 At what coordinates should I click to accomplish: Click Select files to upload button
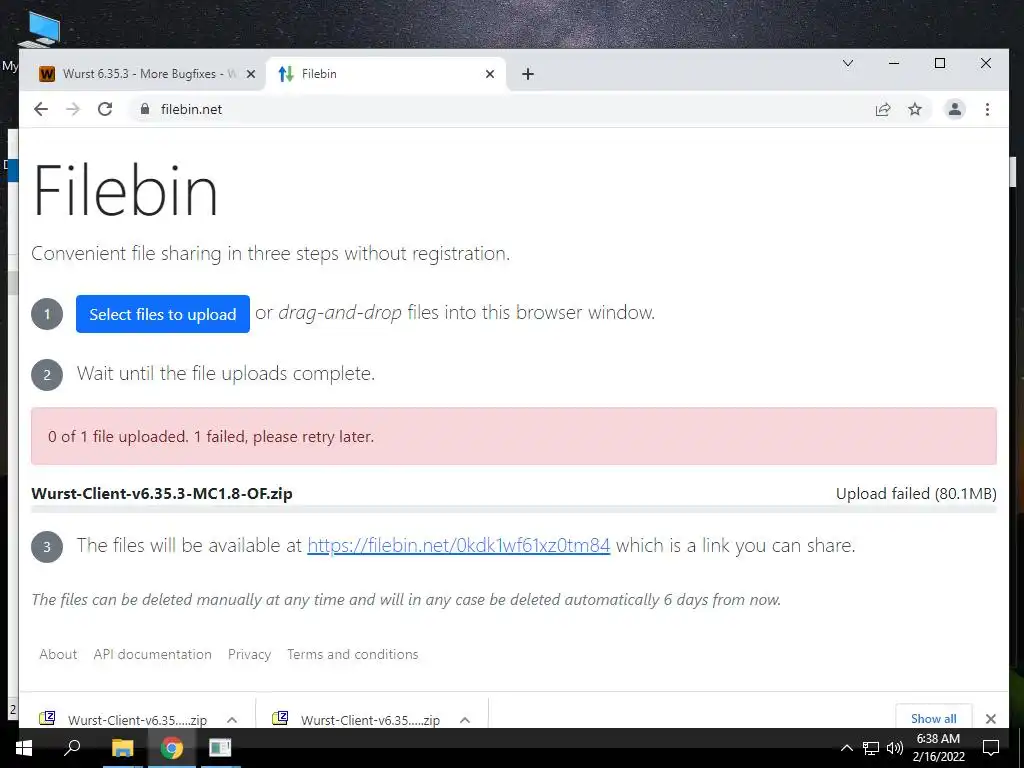tap(163, 314)
